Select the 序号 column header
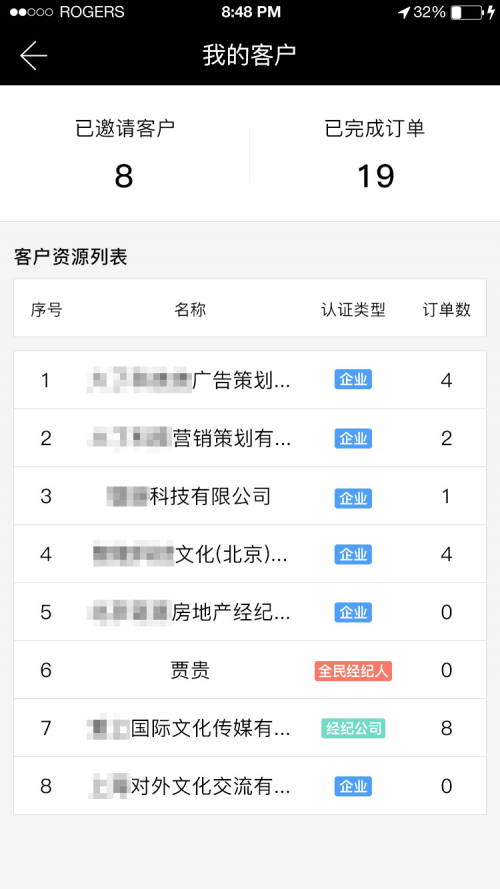500x889 pixels. [x=46, y=310]
